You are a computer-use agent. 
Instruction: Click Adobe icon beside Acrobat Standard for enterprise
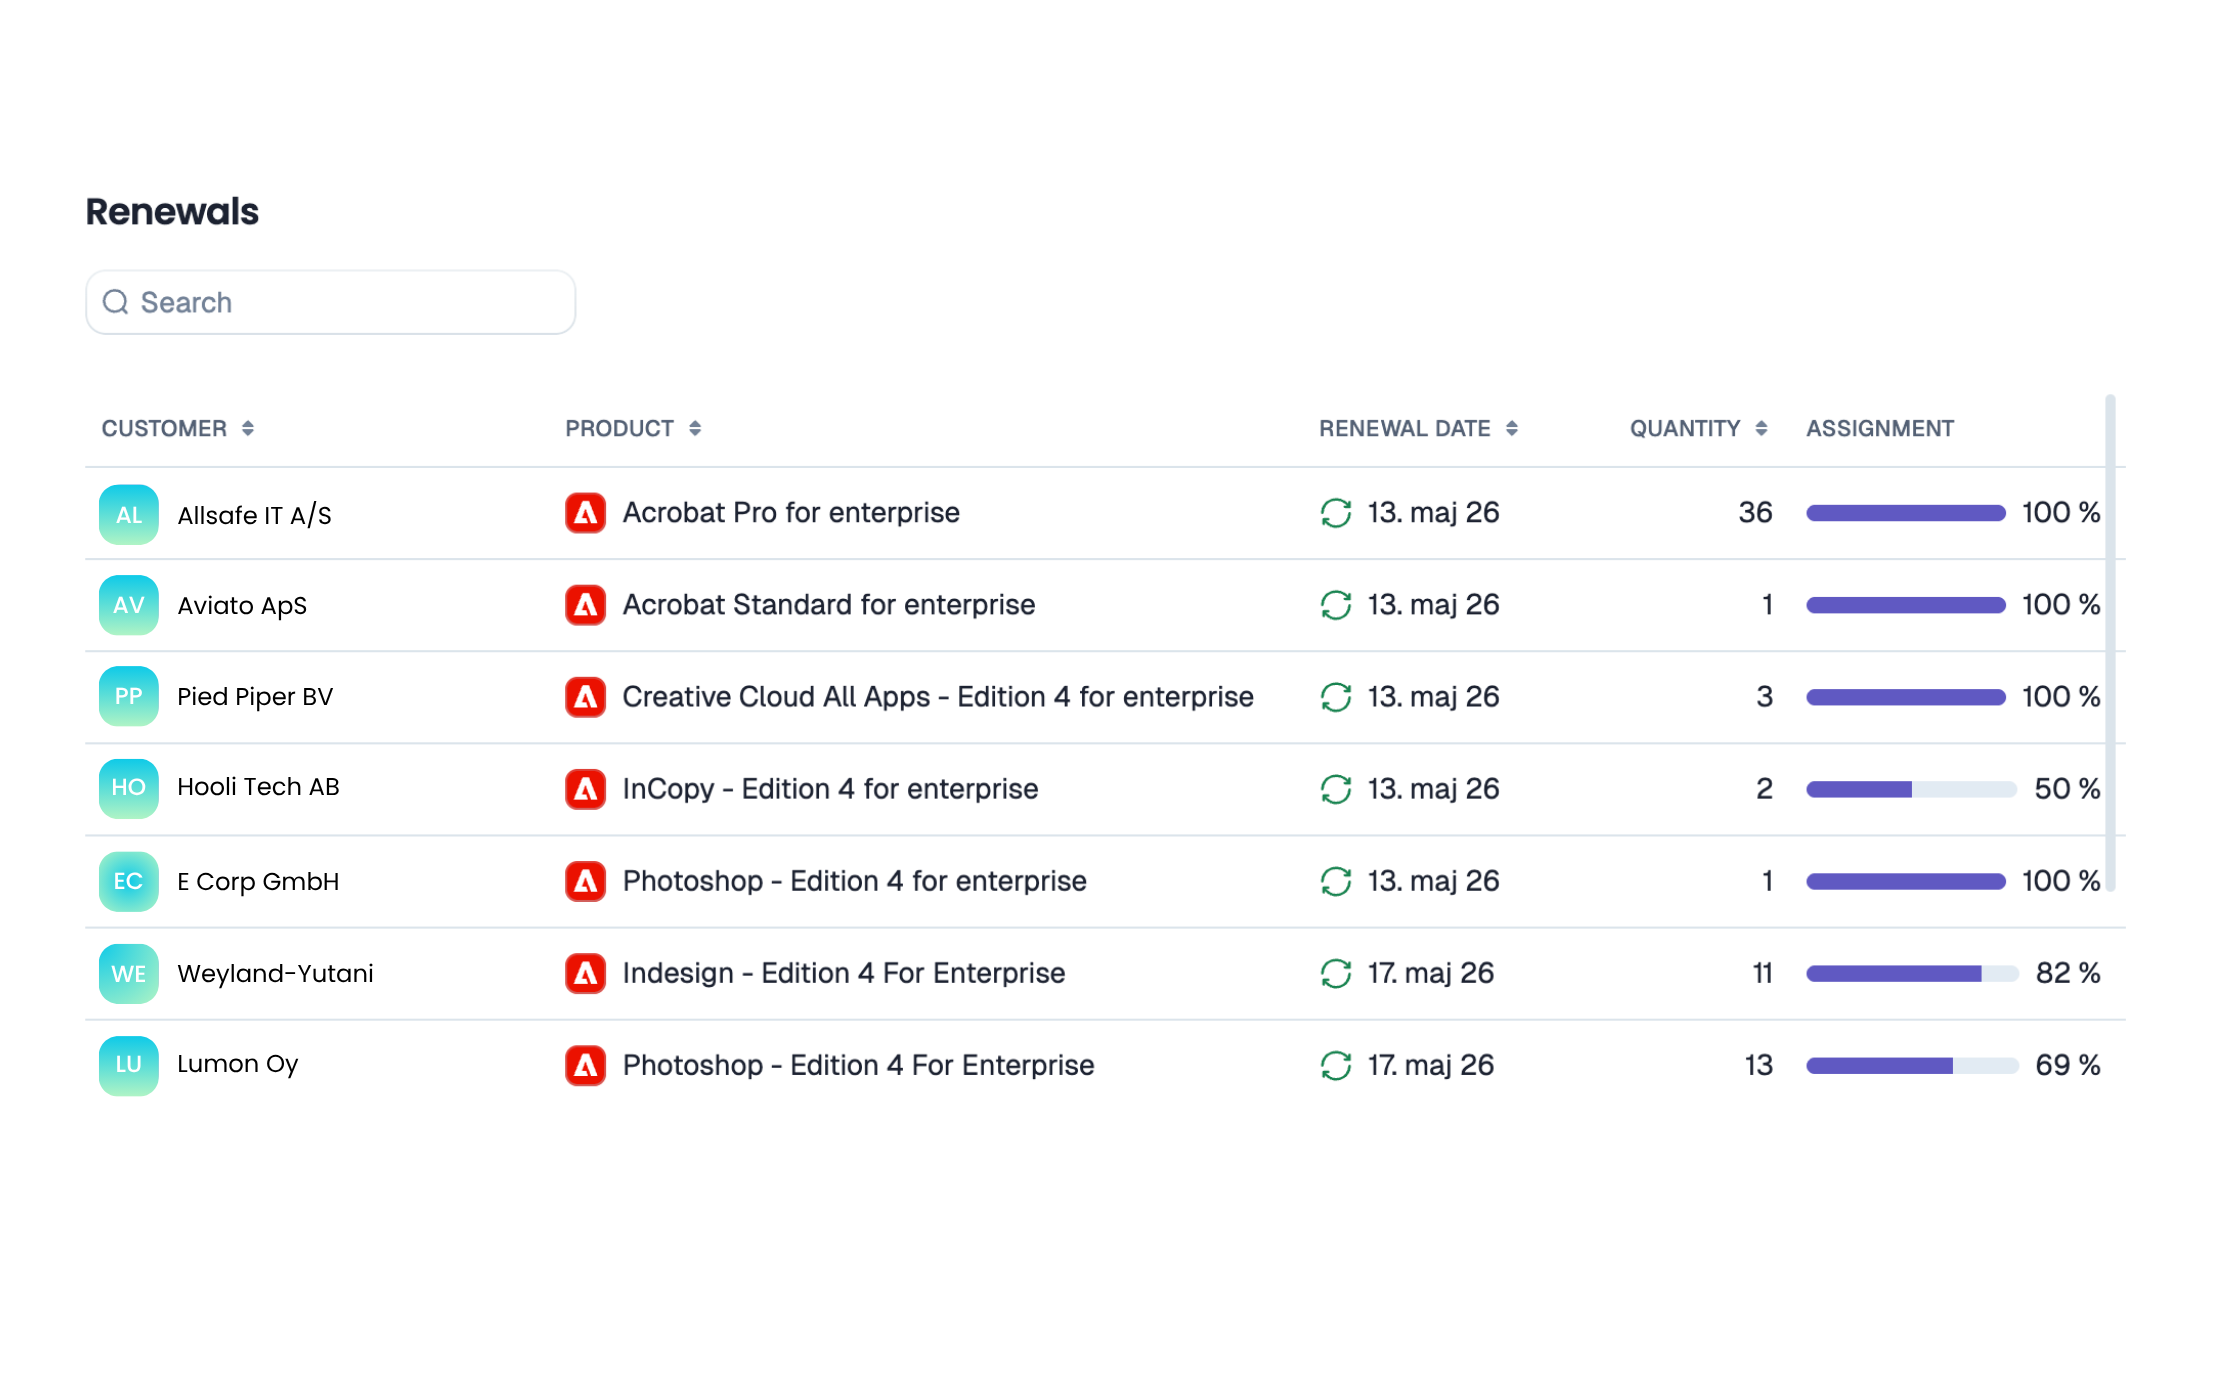tap(586, 605)
